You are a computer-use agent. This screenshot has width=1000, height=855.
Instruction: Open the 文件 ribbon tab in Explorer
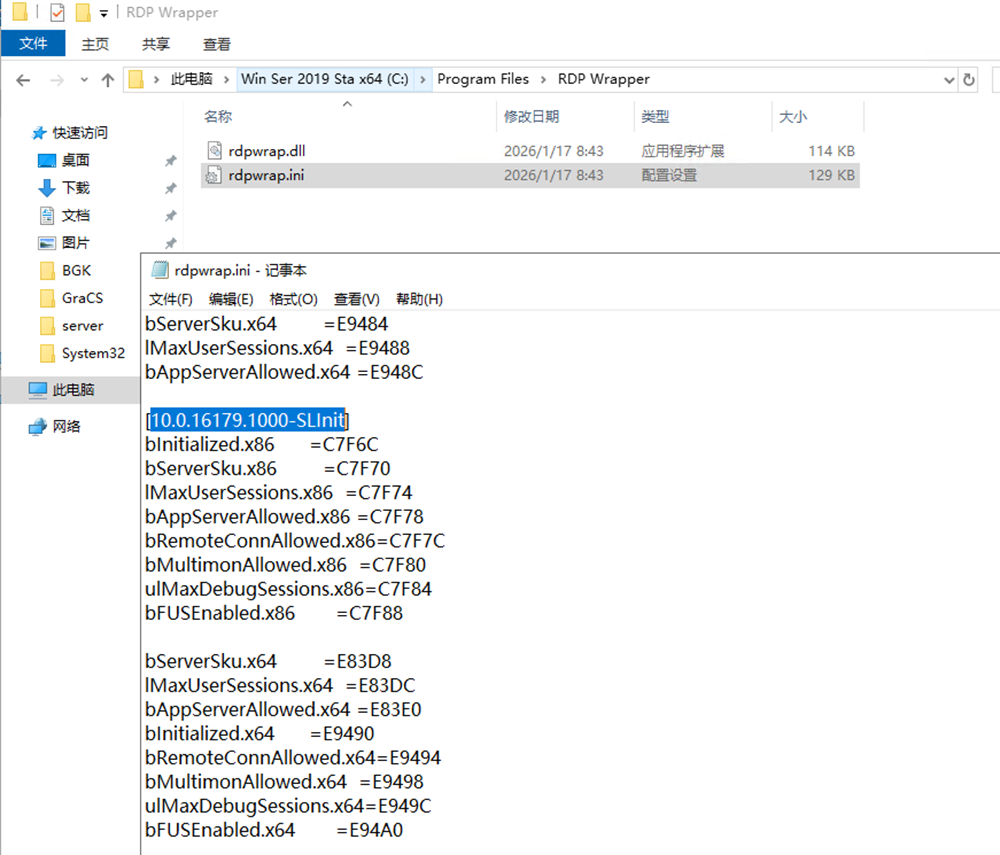[33, 44]
